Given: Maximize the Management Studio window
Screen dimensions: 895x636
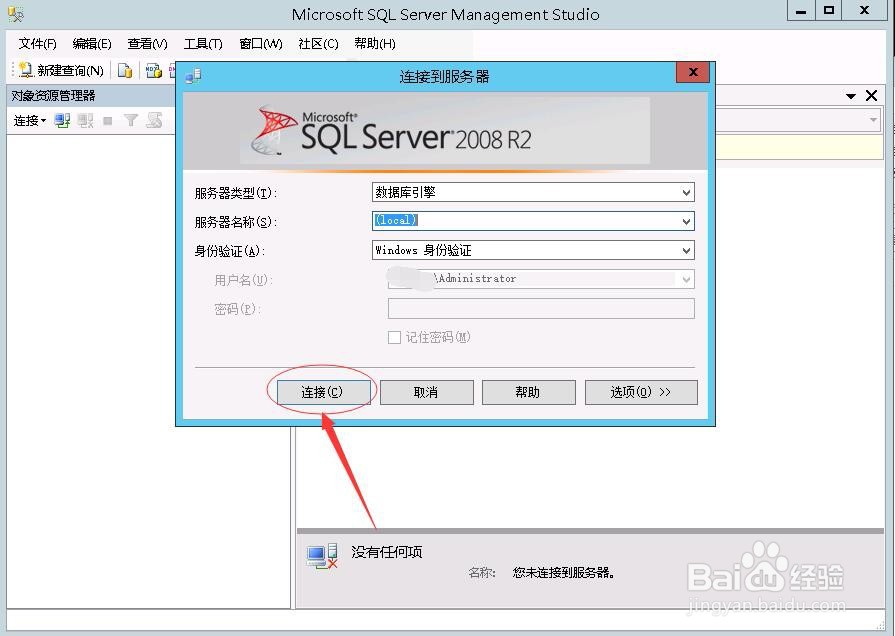Looking at the screenshot, I should click(828, 11).
